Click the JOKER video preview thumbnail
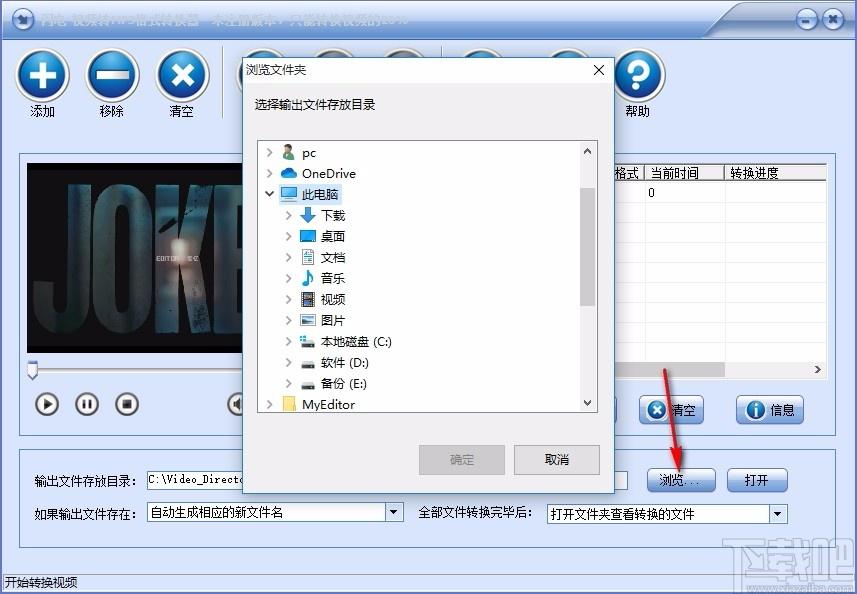This screenshot has width=857, height=594. coord(135,257)
